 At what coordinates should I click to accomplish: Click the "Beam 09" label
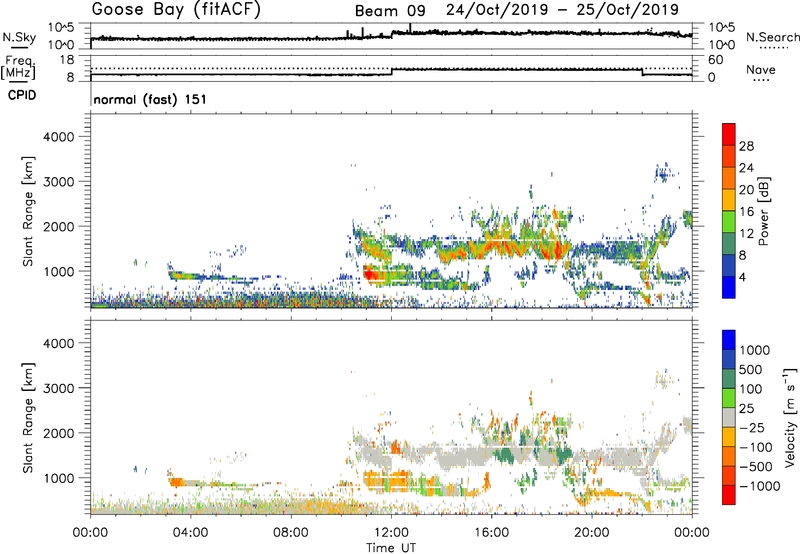click(x=390, y=11)
